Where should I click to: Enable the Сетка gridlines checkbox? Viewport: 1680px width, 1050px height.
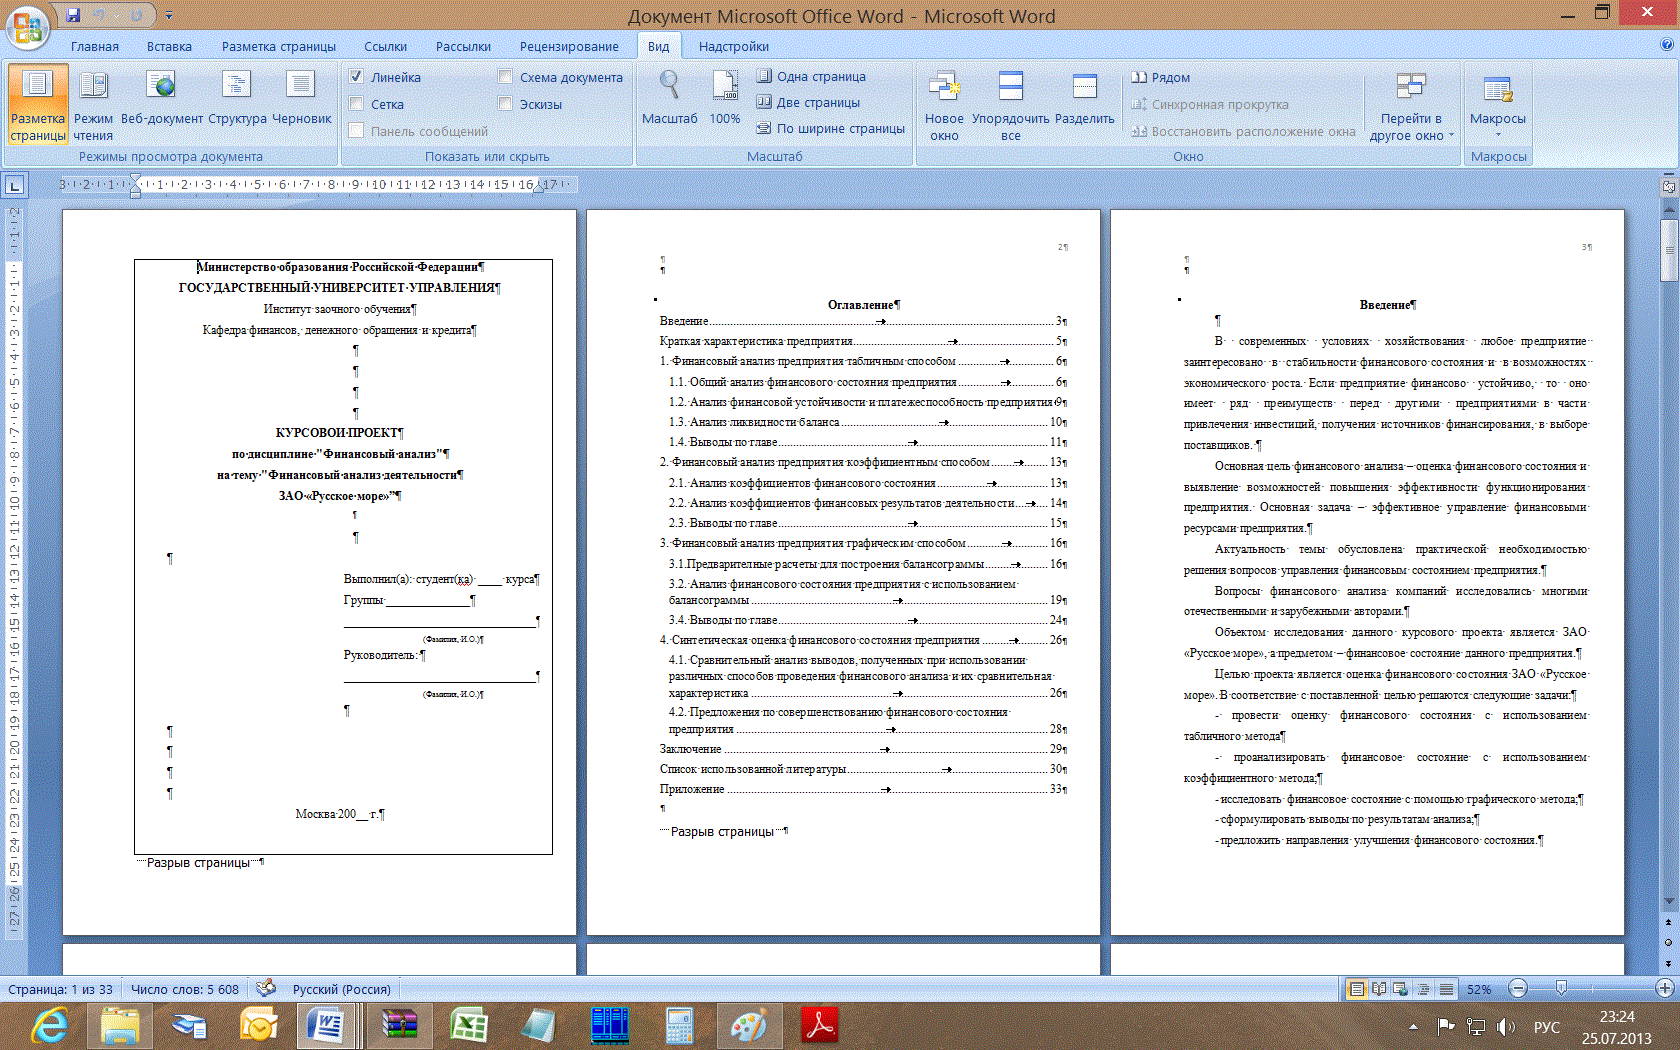357,104
